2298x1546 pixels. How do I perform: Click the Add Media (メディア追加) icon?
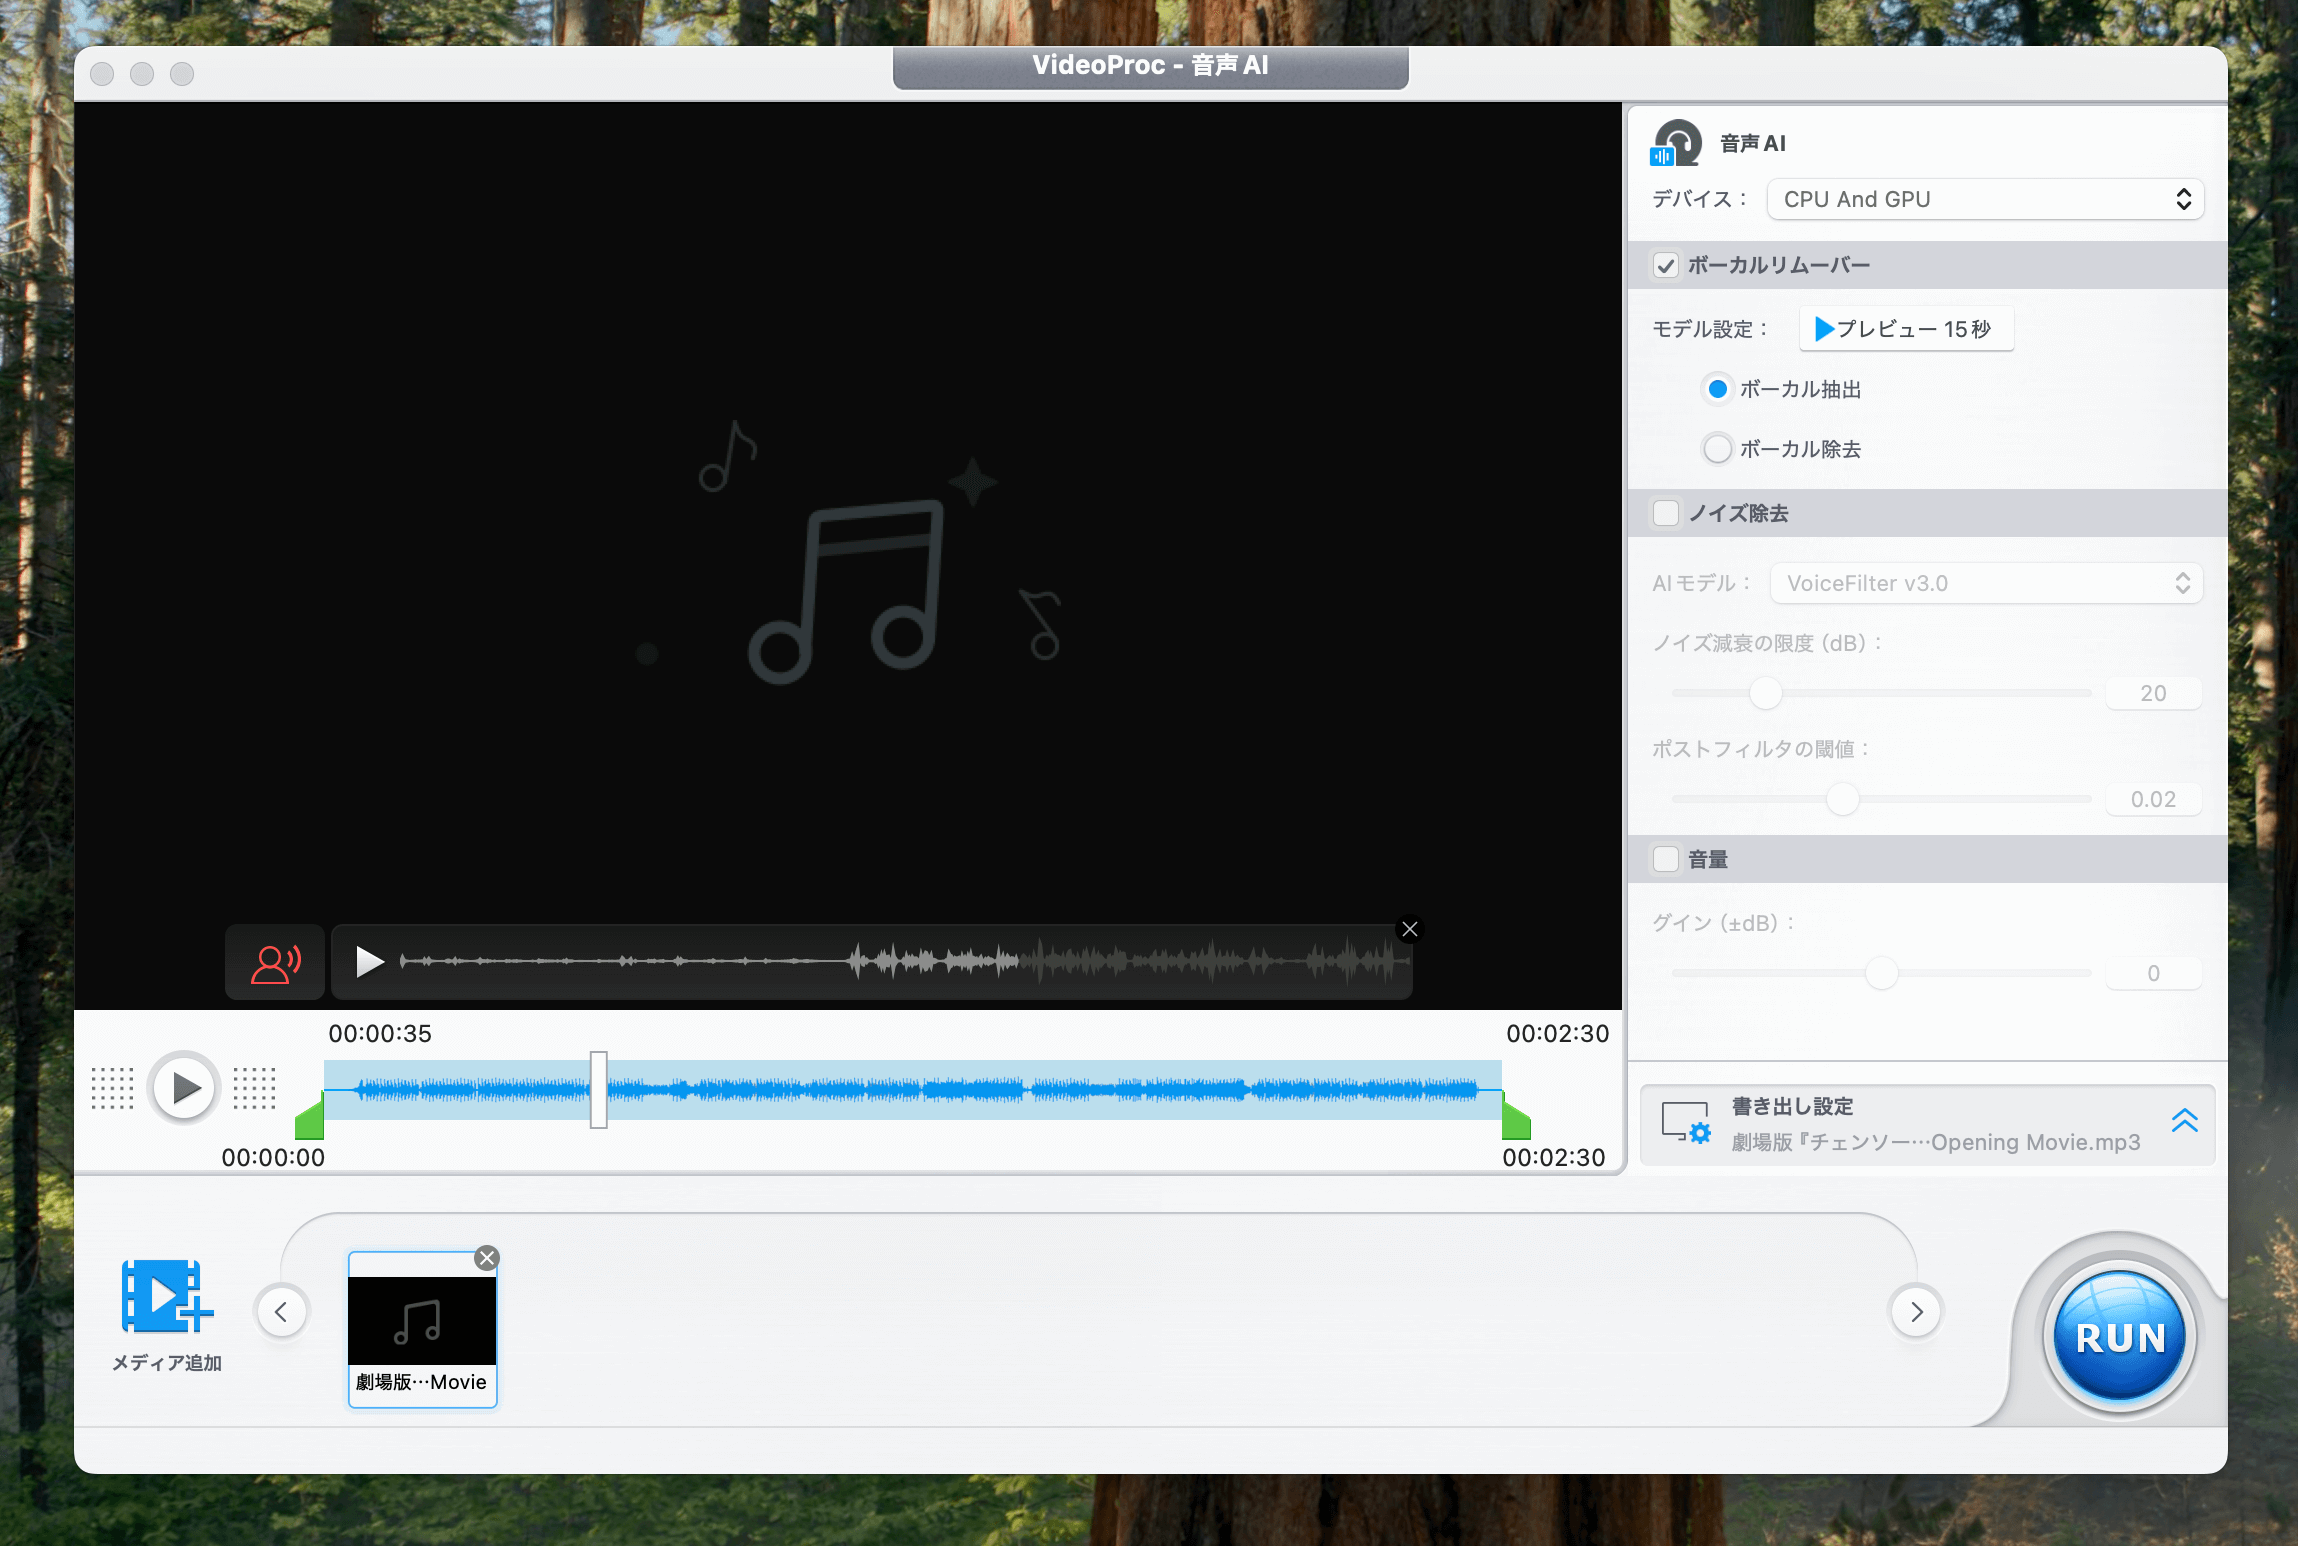click(166, 1297)
